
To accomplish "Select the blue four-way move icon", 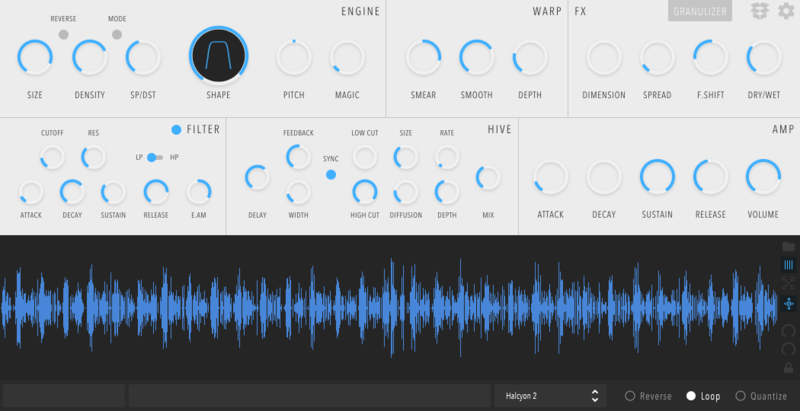I will 789,303.
